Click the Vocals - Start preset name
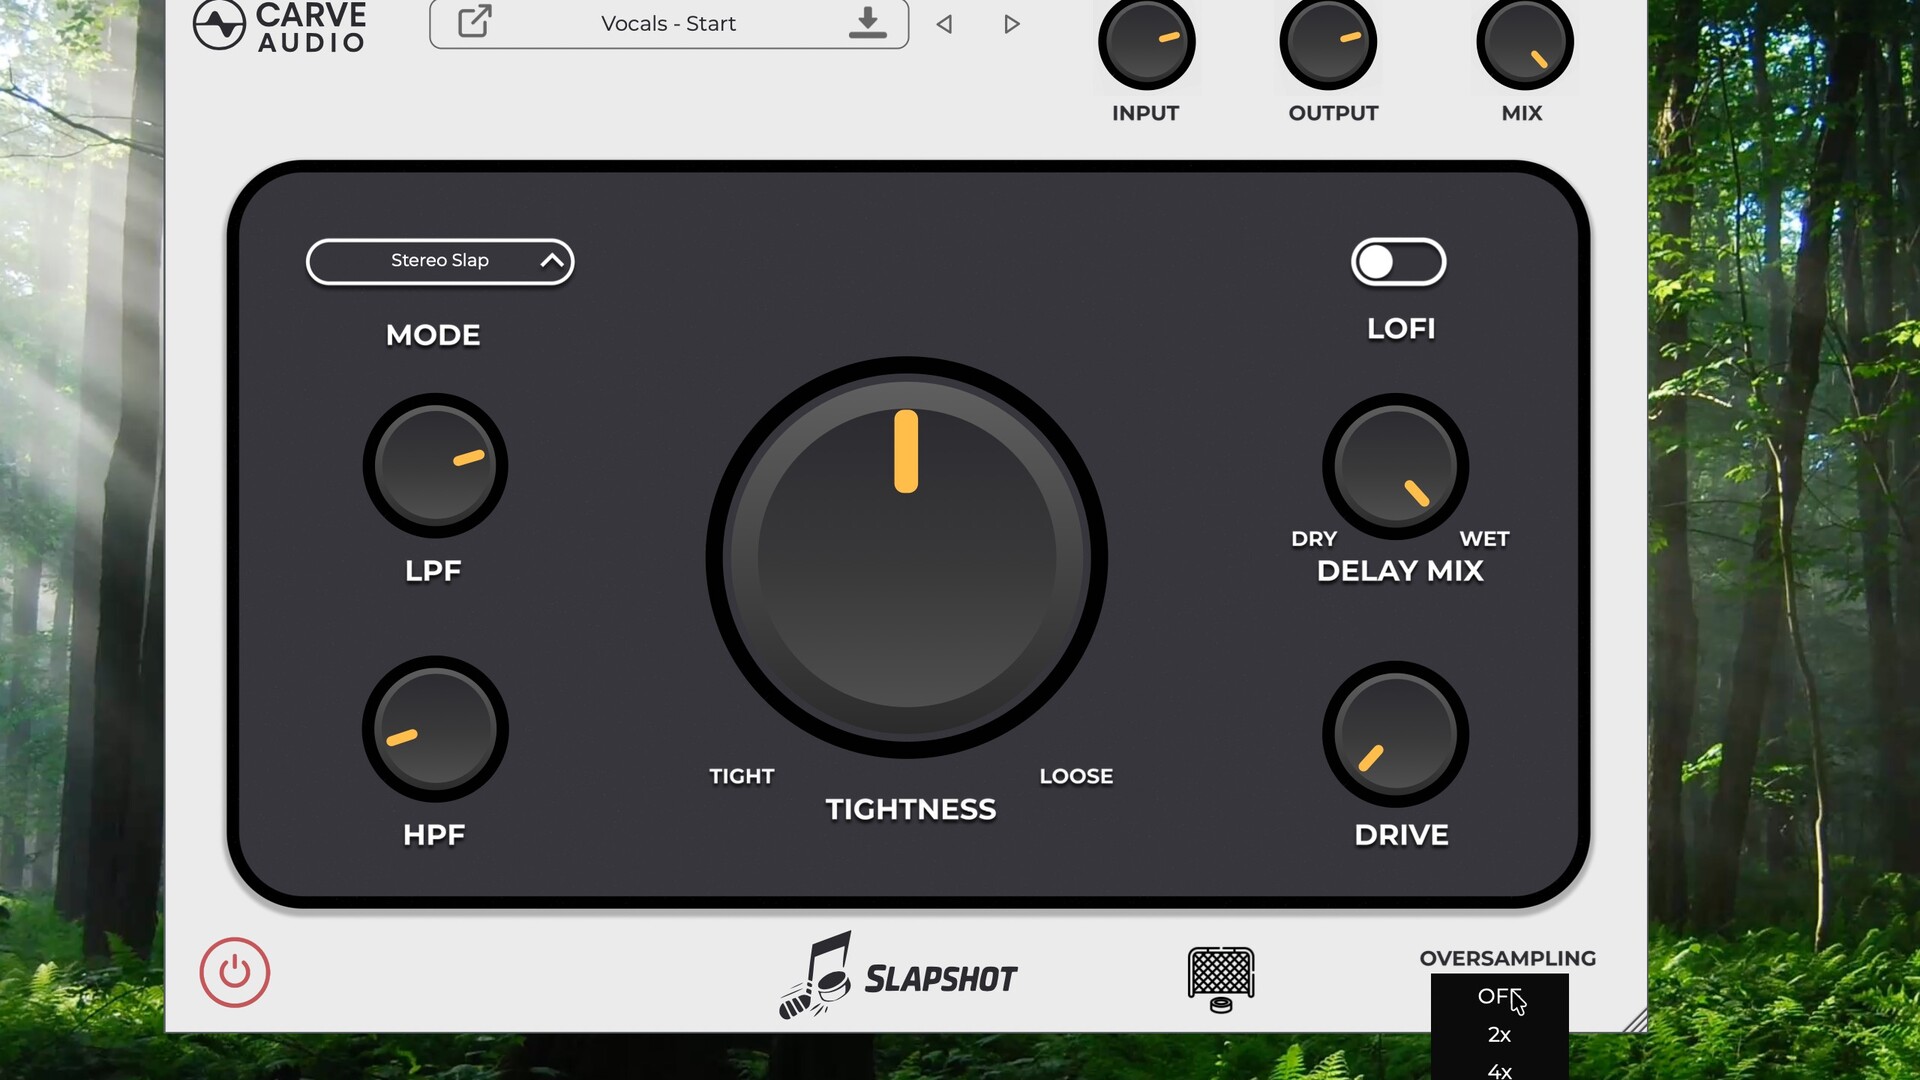Viewport: 1920px width, 1080px height. tap(667, 23)
